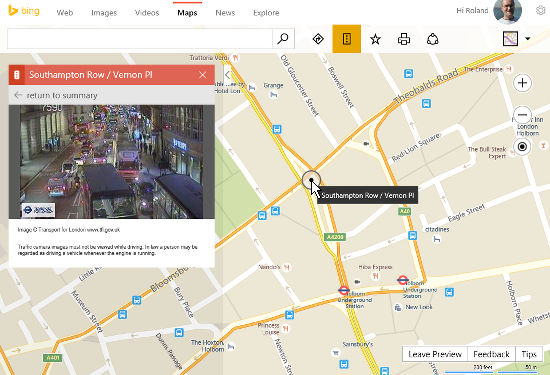
Task: Click the share icon in toolbar
Action: pyautogui.click(x=432, y=39)
